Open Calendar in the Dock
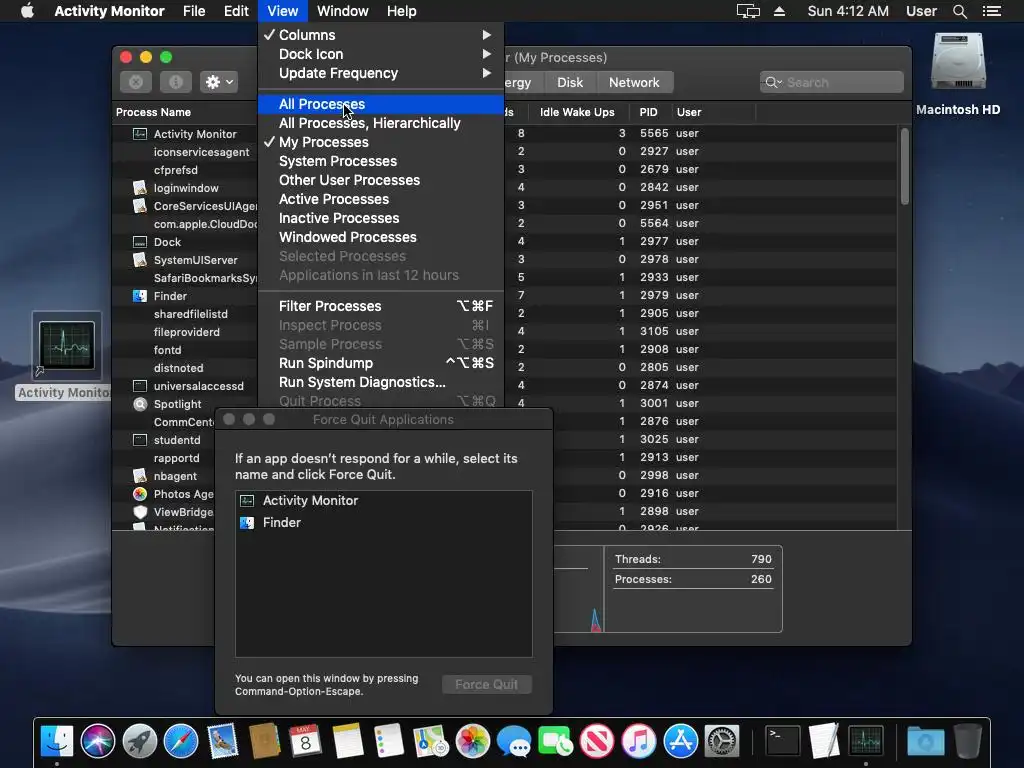Screen dimensions: 1024x768 306,741
